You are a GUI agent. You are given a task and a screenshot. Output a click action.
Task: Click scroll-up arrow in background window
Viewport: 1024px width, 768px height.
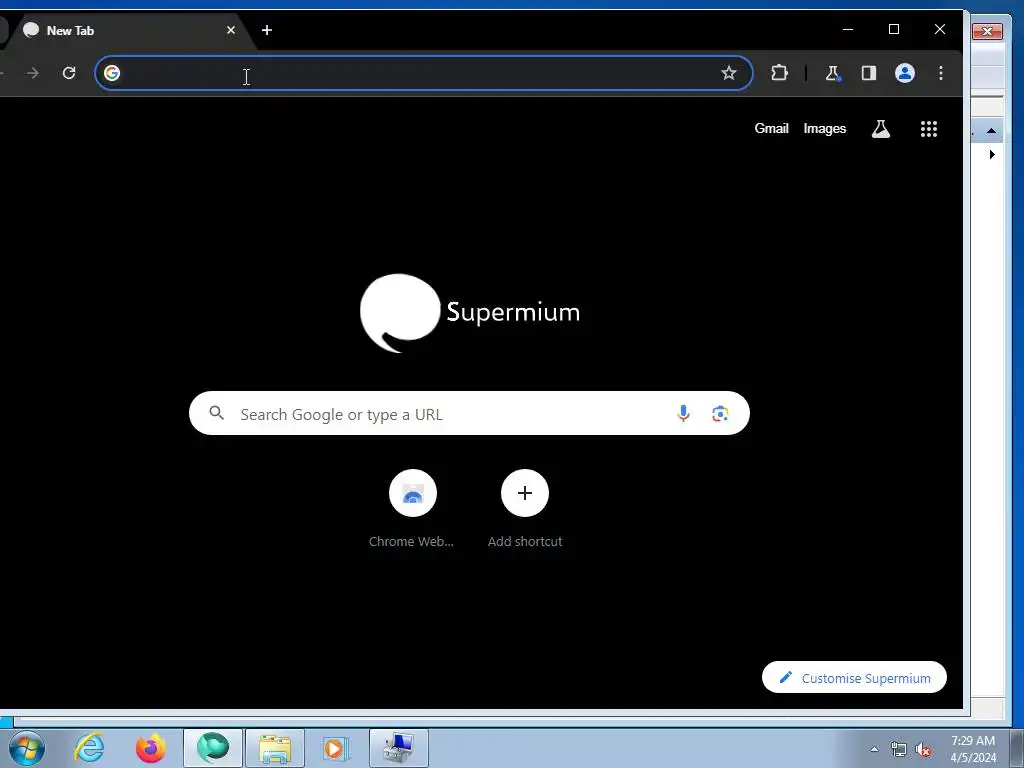[x=991, y=131]
